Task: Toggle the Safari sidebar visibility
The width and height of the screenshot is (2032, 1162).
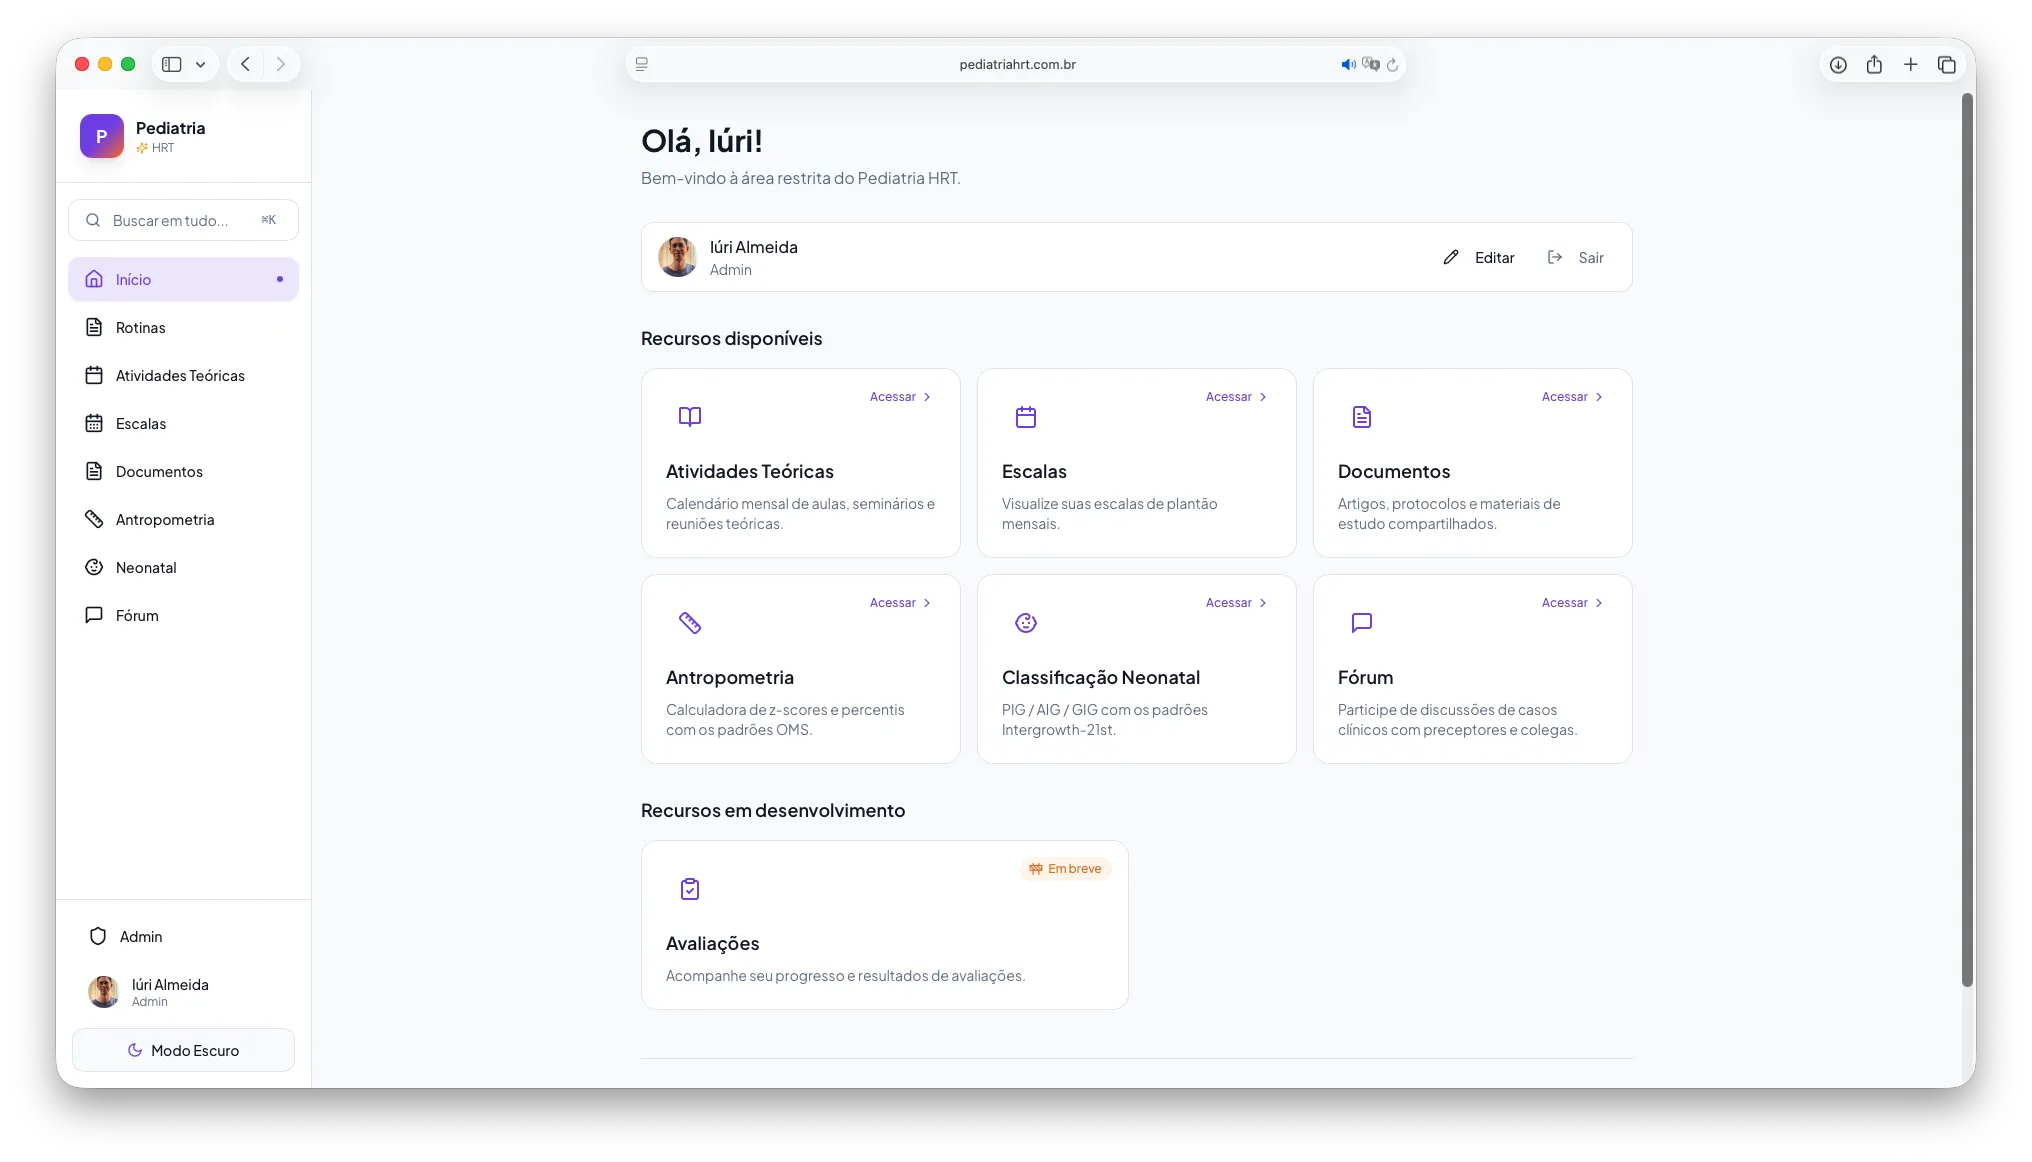Action: [170, 64]
